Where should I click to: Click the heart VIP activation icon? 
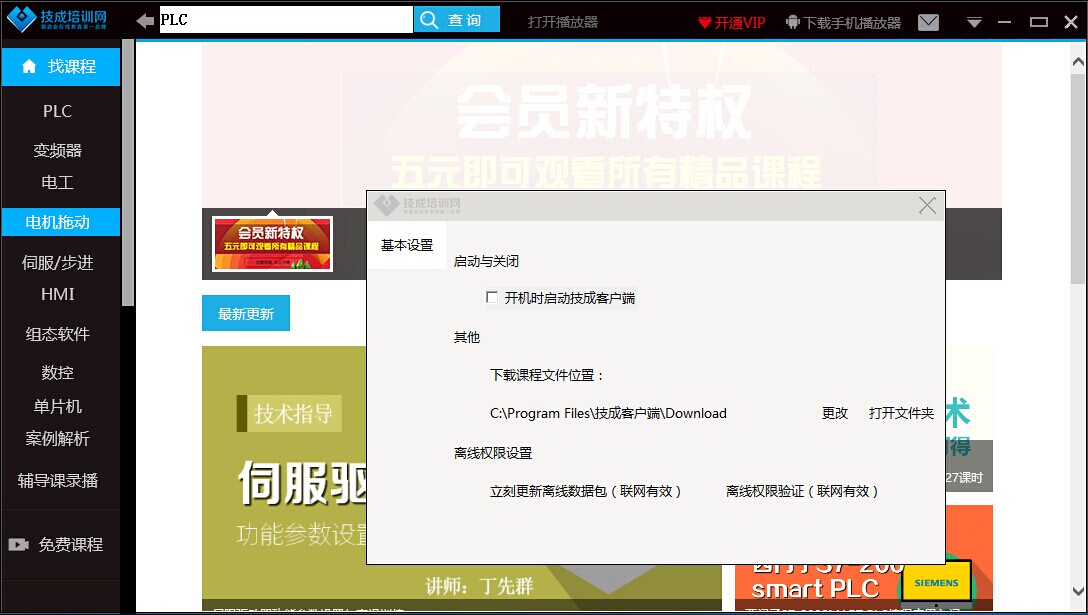pos(704,22)
